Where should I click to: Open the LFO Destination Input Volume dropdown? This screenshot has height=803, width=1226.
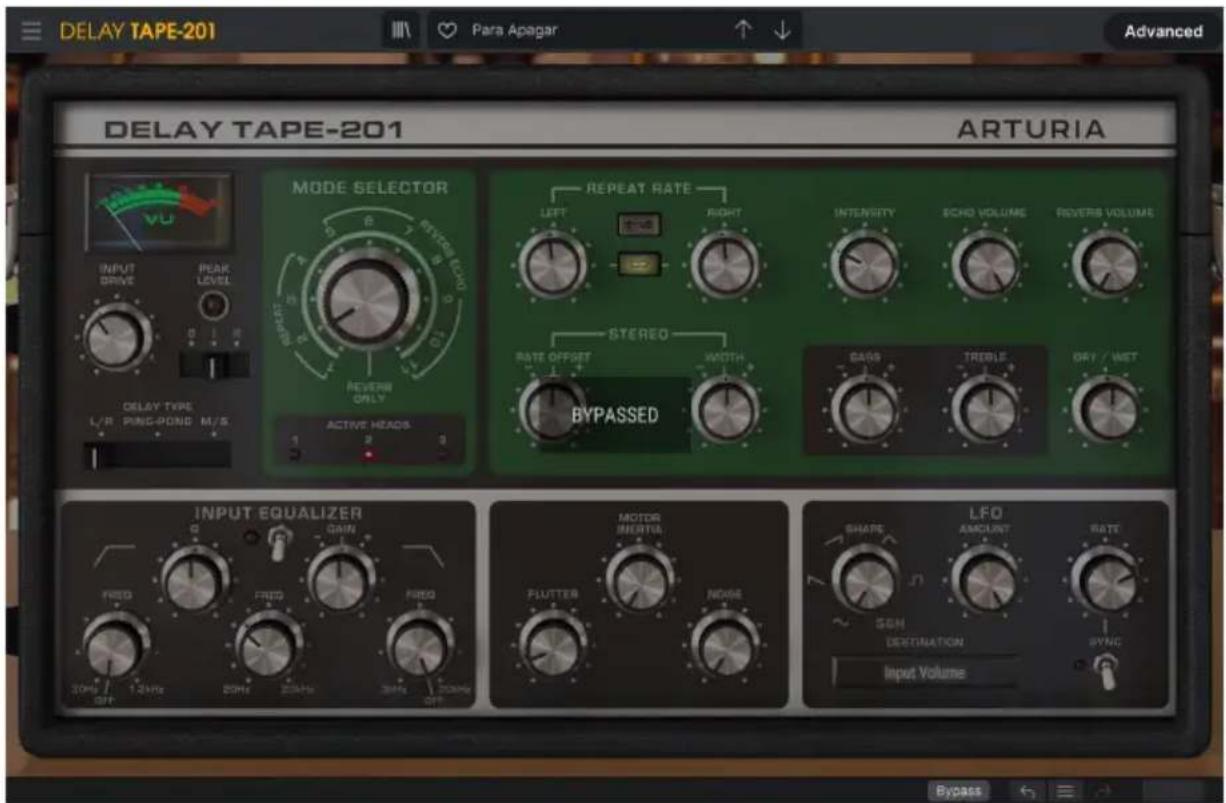coord(926,673)
